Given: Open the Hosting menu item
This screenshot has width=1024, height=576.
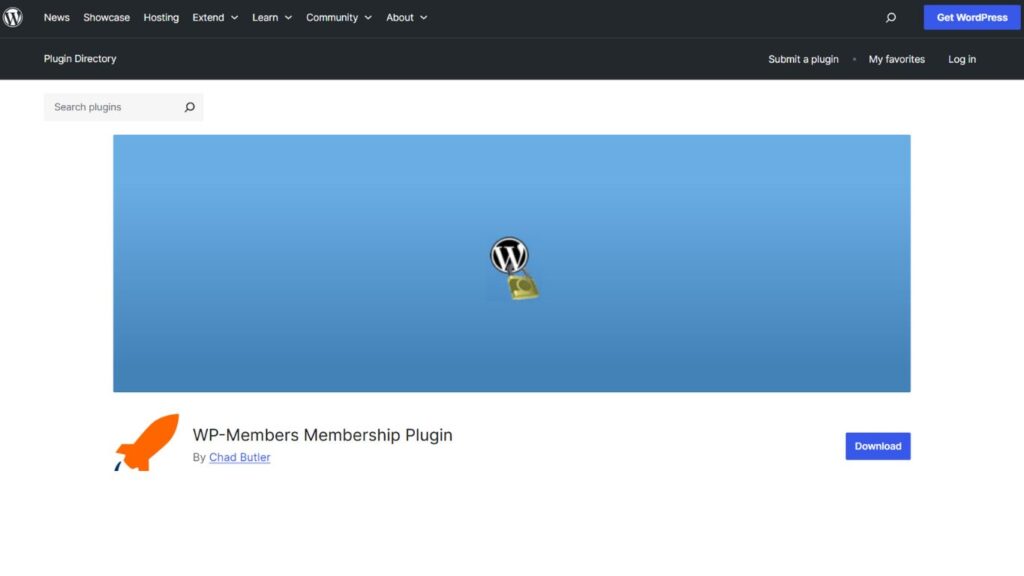Looking at the screenshot, I should (161, 17).
